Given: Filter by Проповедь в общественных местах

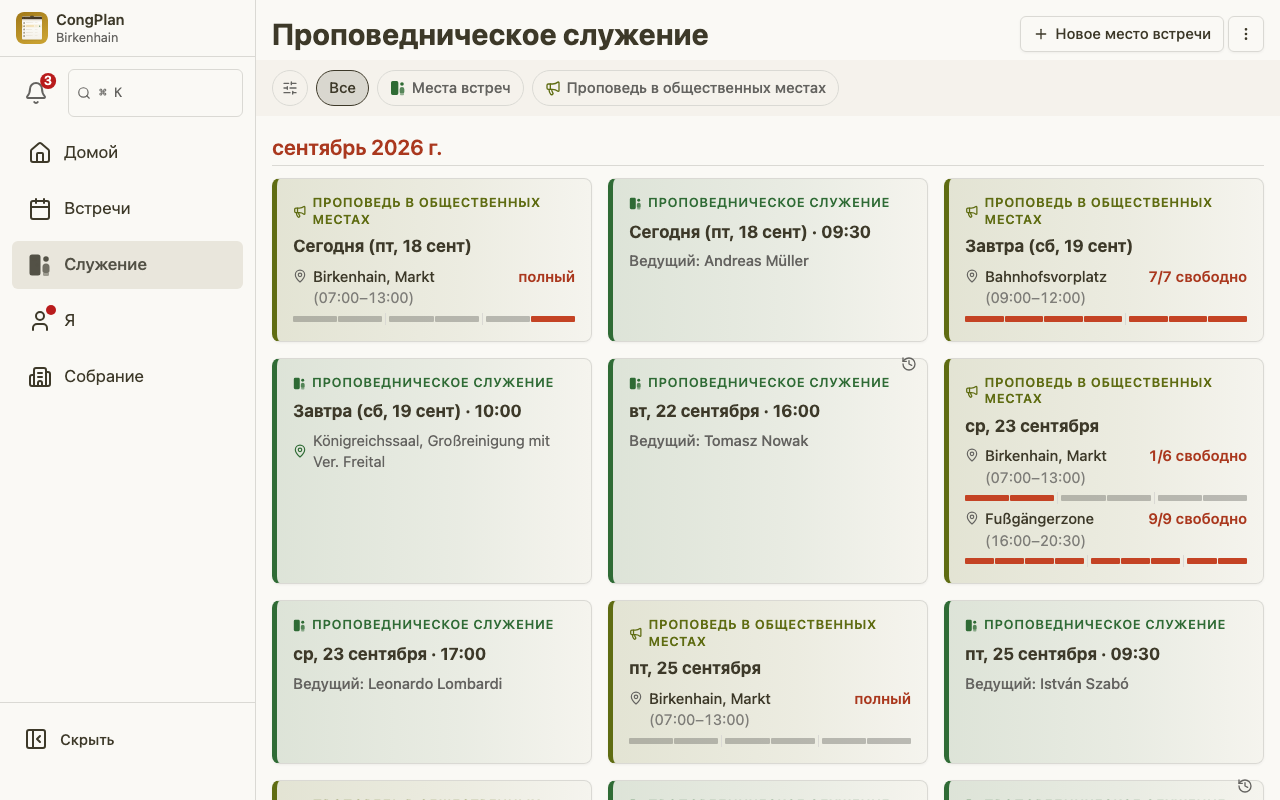Looking at the screenshot, I should [685, 88].
